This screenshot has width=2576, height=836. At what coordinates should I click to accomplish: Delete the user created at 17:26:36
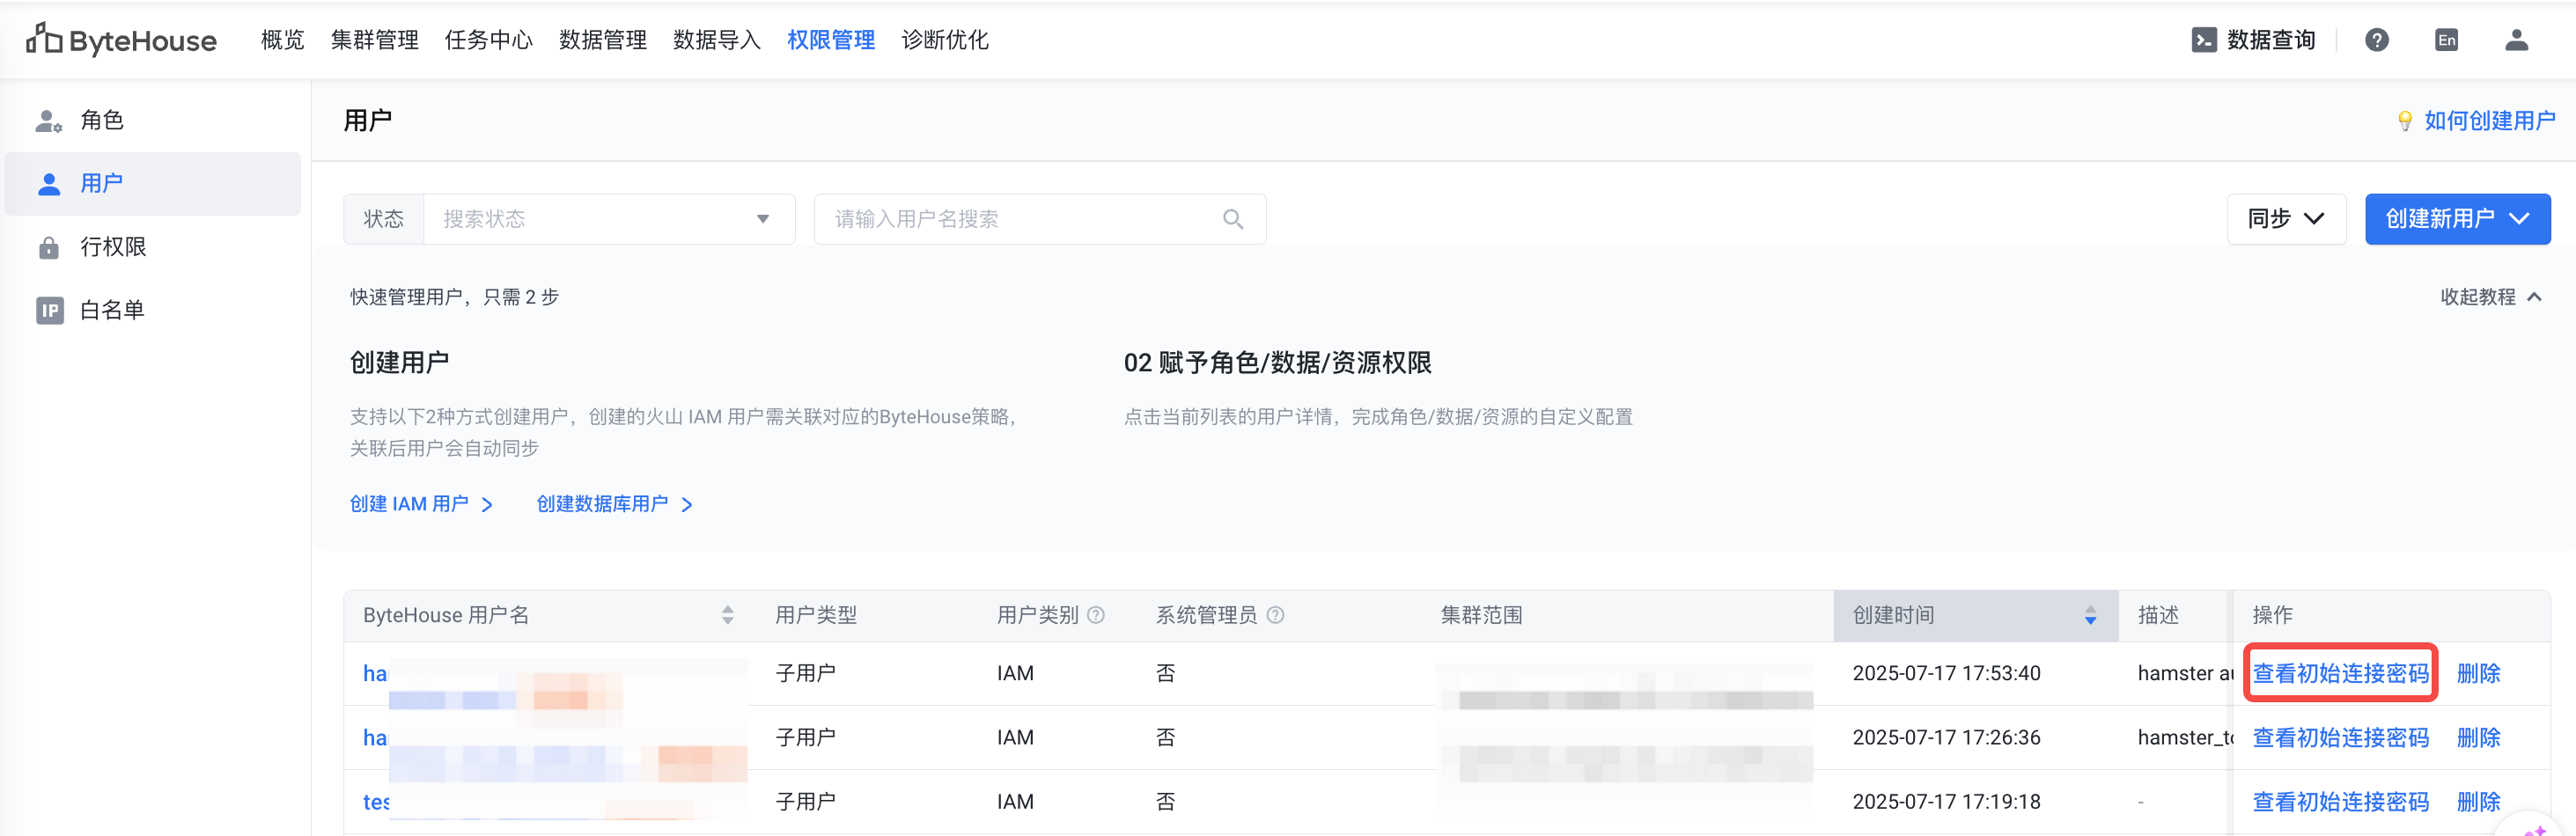2478,738
